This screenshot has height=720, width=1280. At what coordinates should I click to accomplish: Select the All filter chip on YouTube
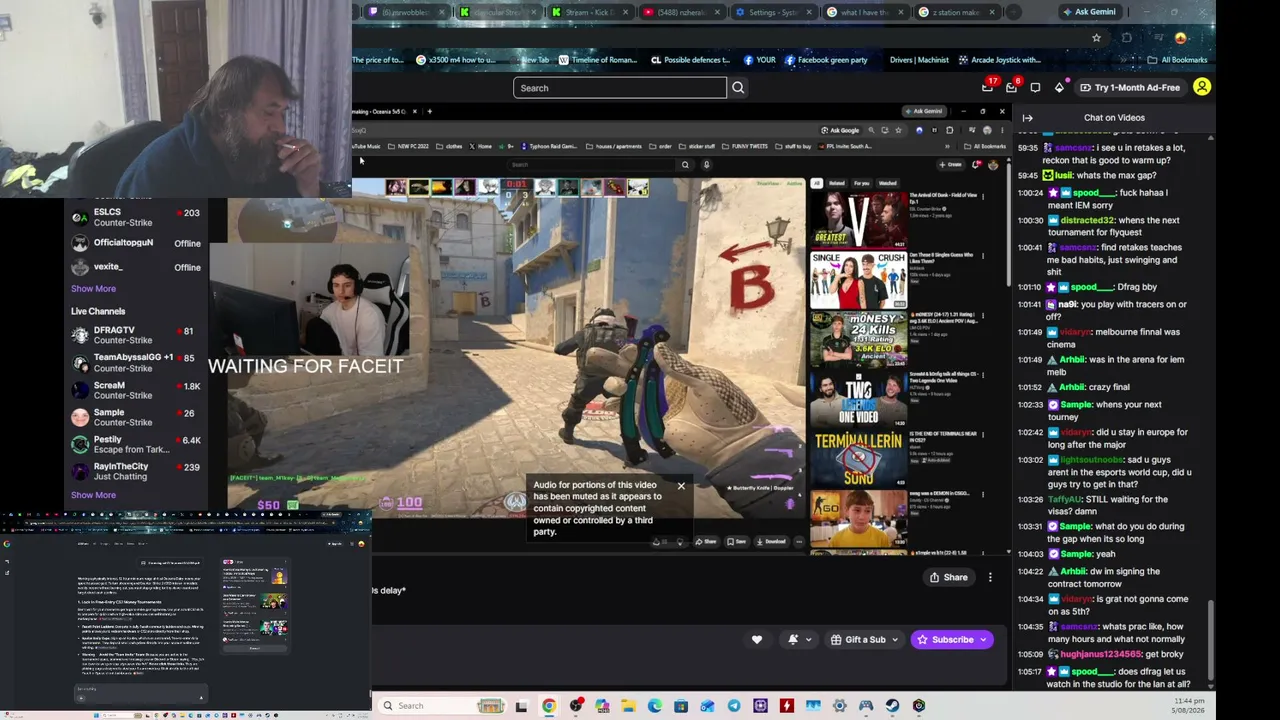[816, 184]
